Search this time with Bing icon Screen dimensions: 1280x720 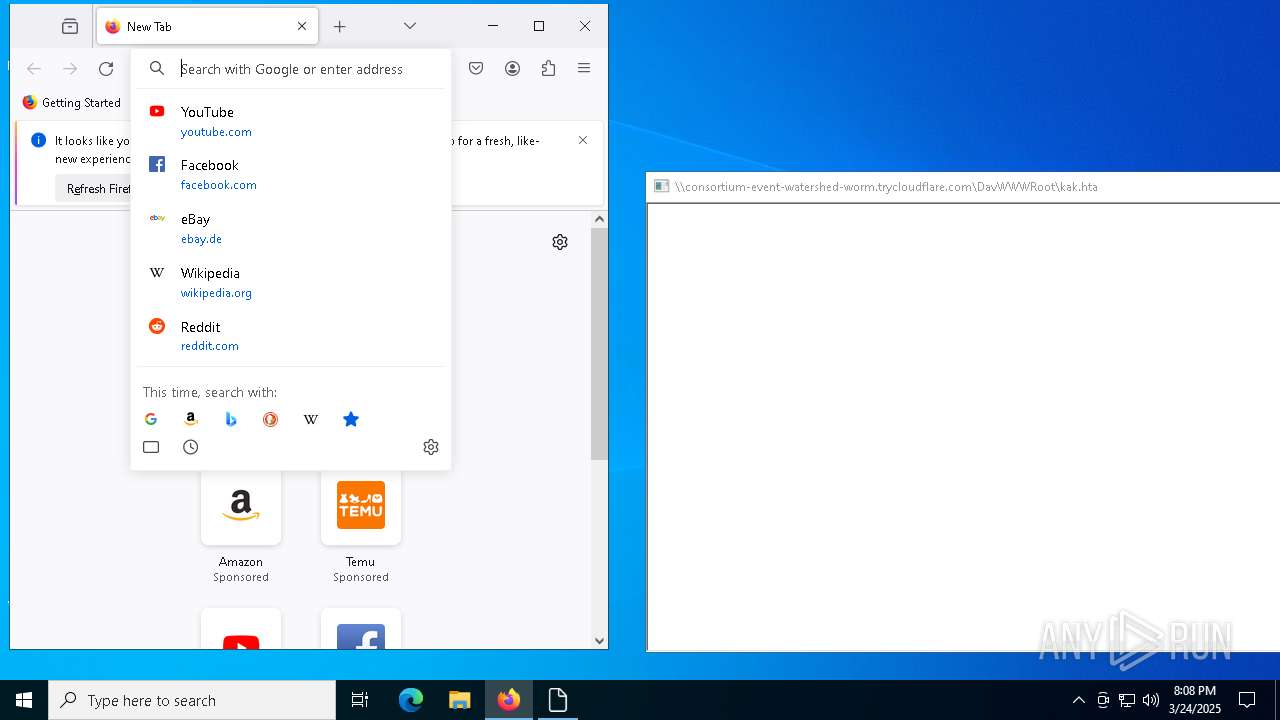231,419
